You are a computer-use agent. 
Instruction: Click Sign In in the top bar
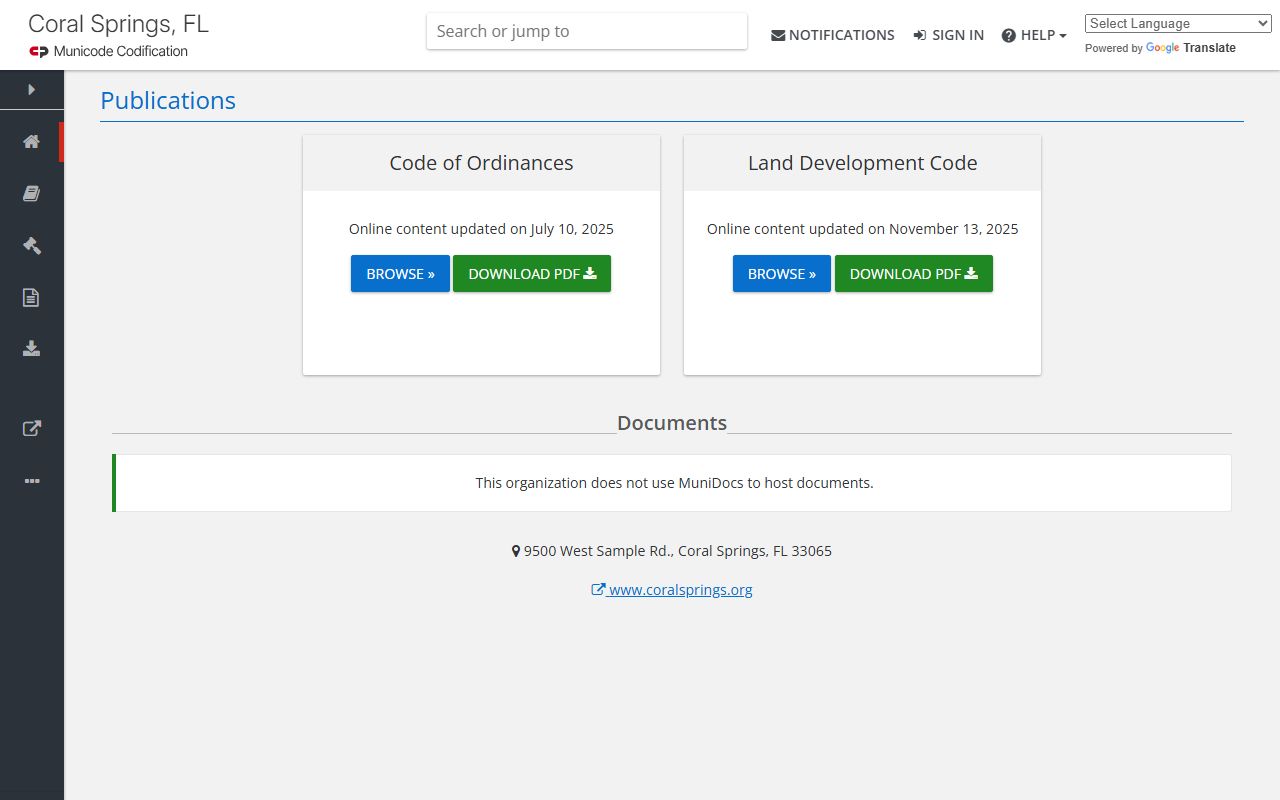click(948, 35)
